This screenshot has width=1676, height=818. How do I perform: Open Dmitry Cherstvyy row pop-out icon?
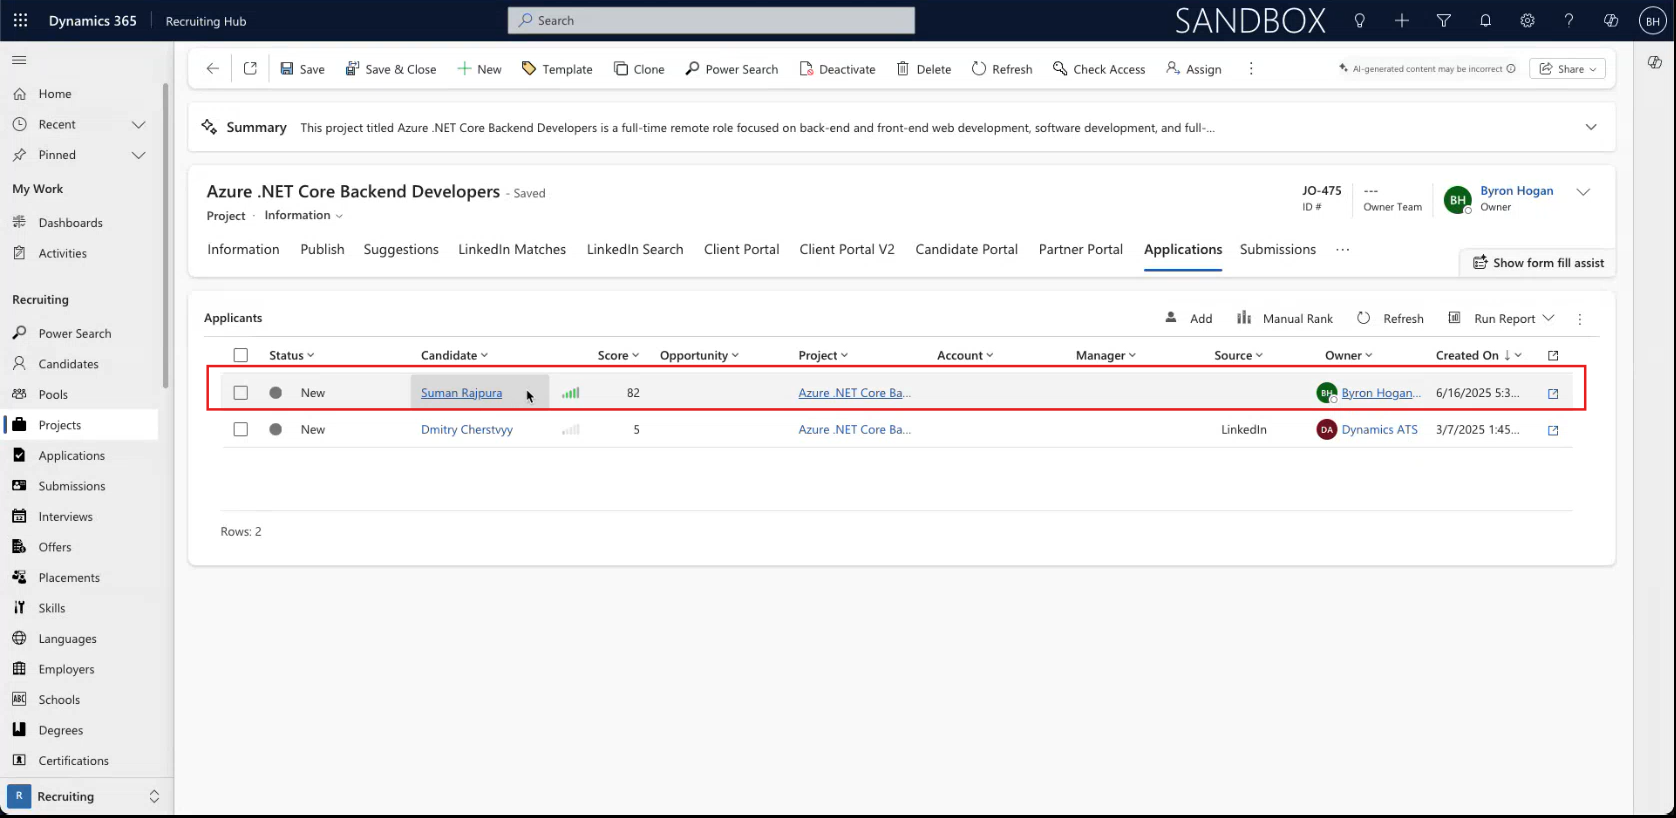coord(1553,430)
